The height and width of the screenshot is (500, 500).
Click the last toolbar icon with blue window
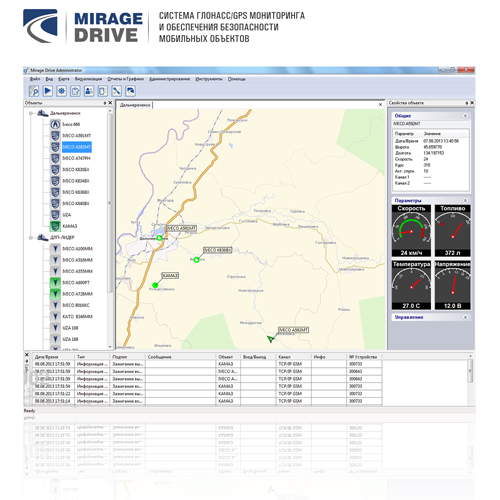130,91
